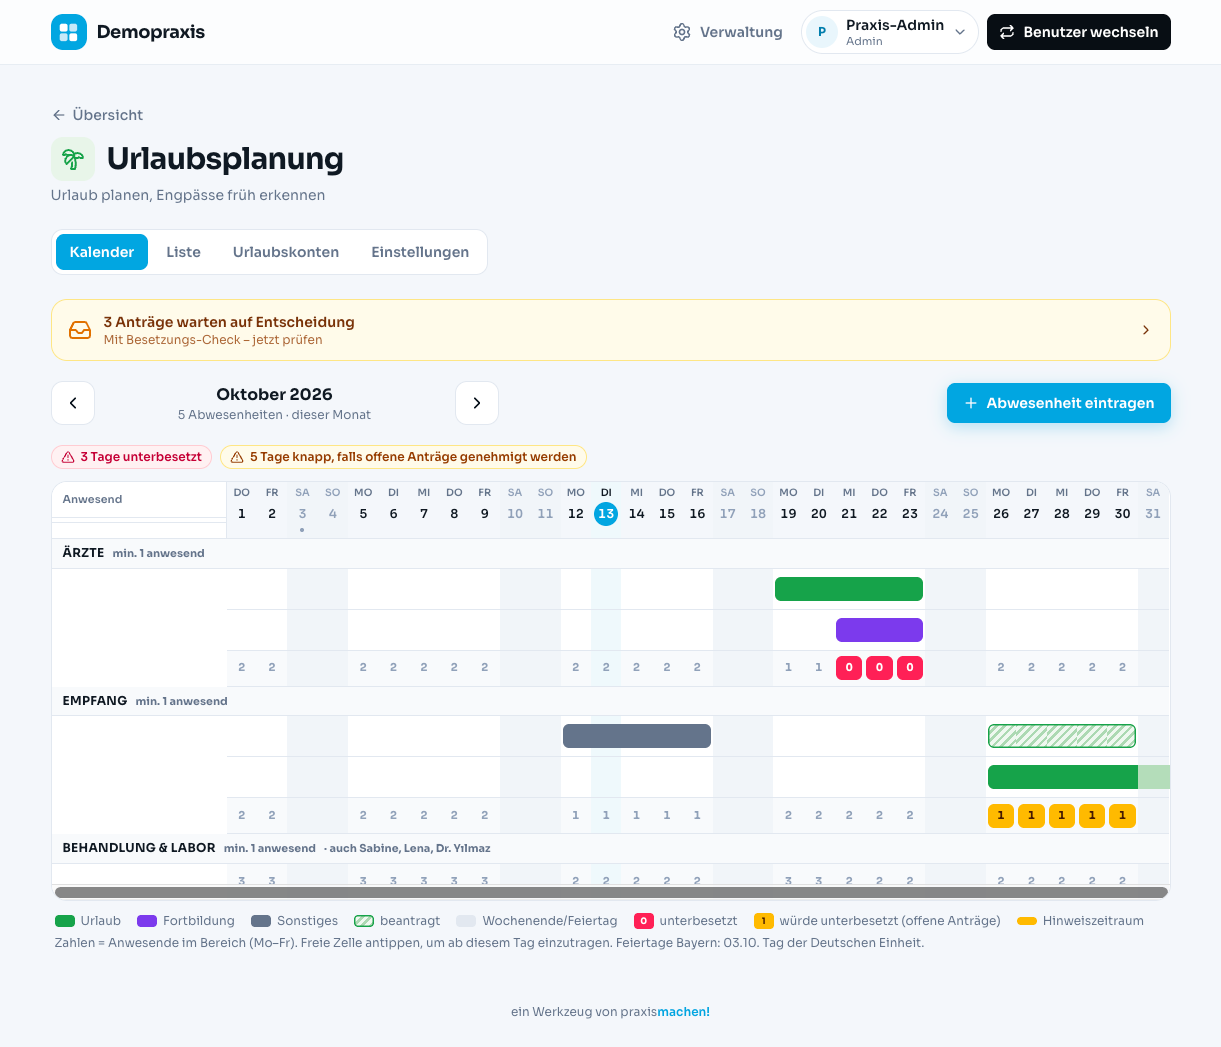Click the red unterbesetzt legend badge
This screenshot has height=1047, width=1221.
[x=644, y=921]
